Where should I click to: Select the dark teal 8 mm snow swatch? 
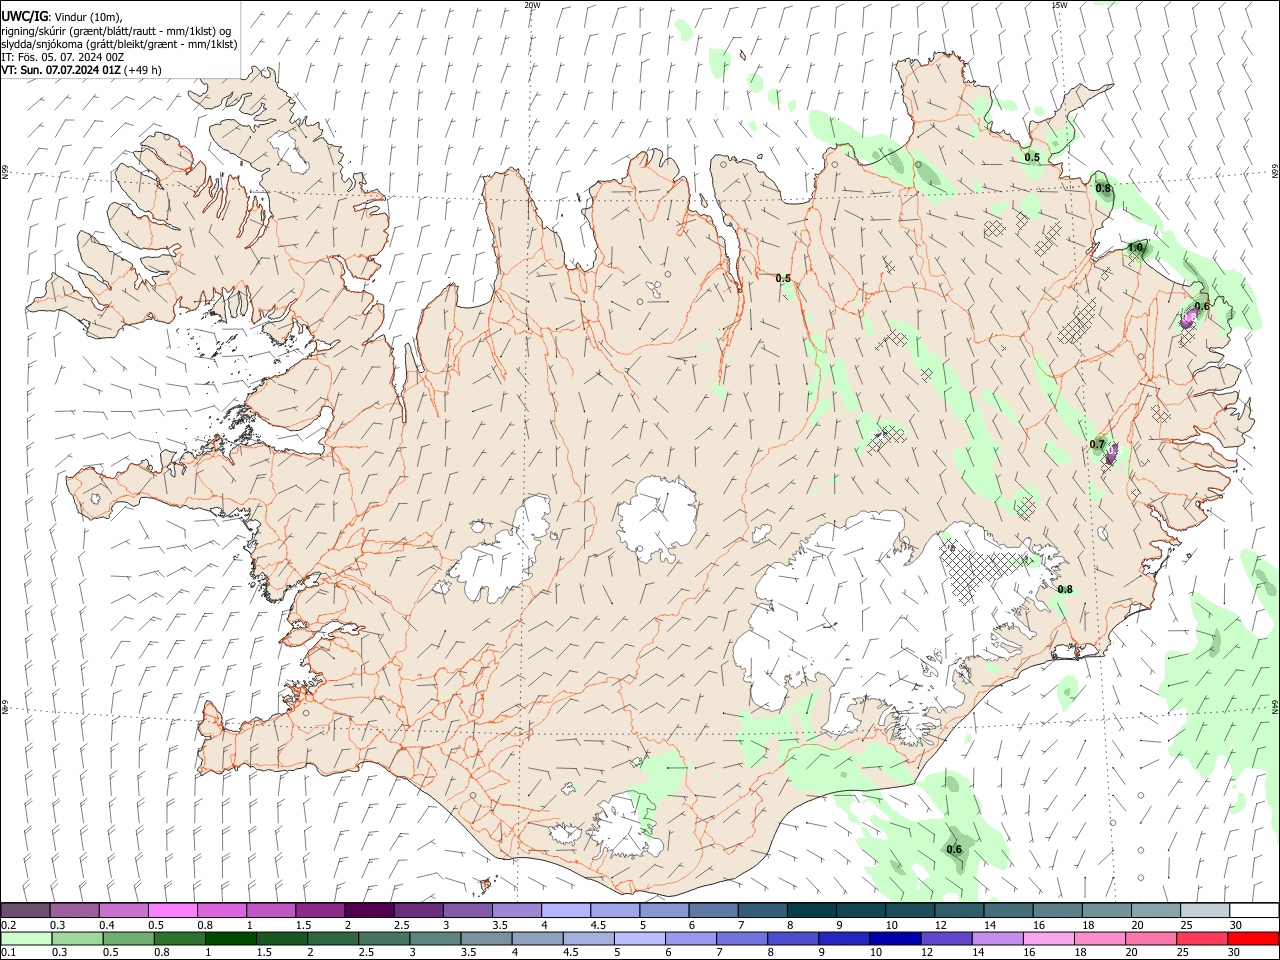click(x=811, y=910)
